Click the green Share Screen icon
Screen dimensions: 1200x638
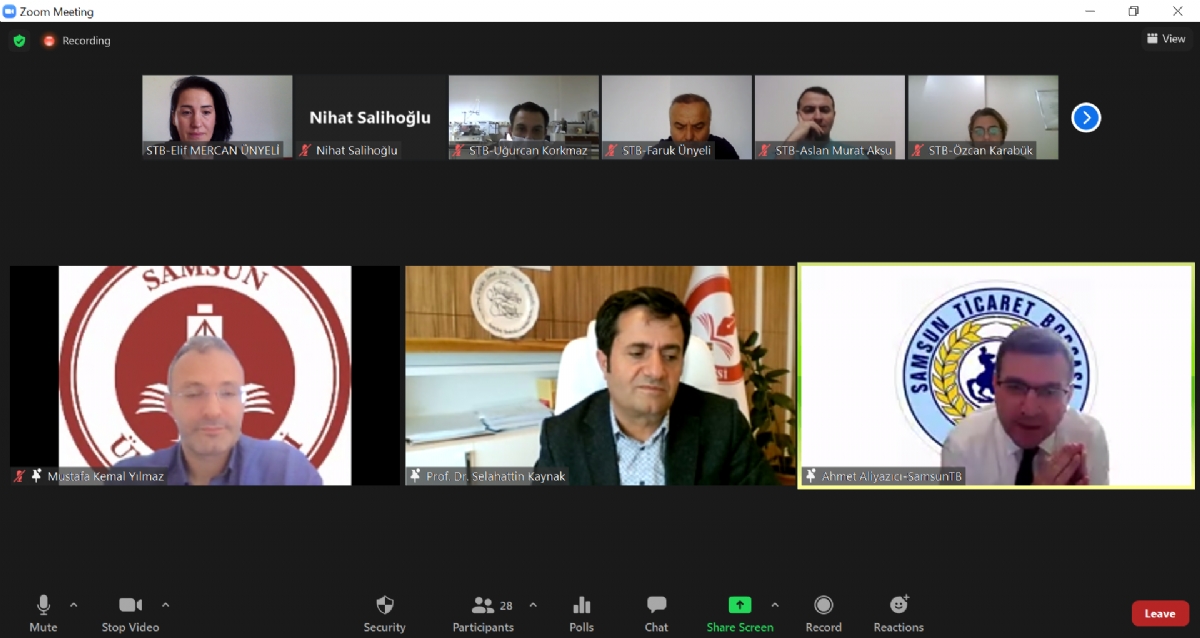[x=739, y=605]
